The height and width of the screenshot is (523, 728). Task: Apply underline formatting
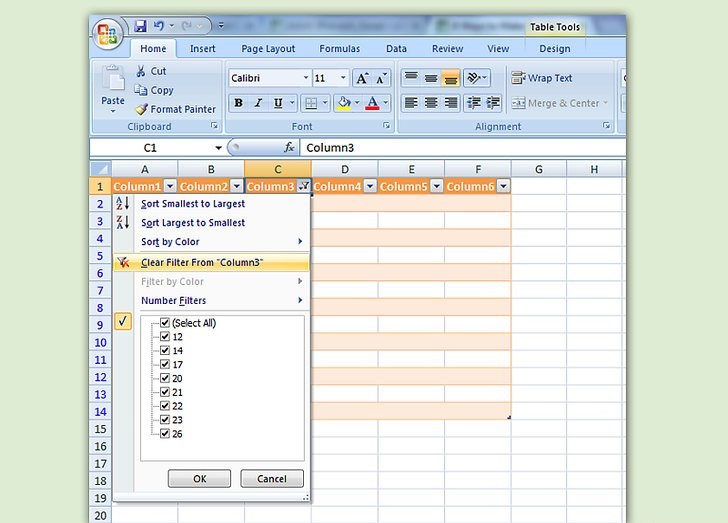(x=278, y=103)
